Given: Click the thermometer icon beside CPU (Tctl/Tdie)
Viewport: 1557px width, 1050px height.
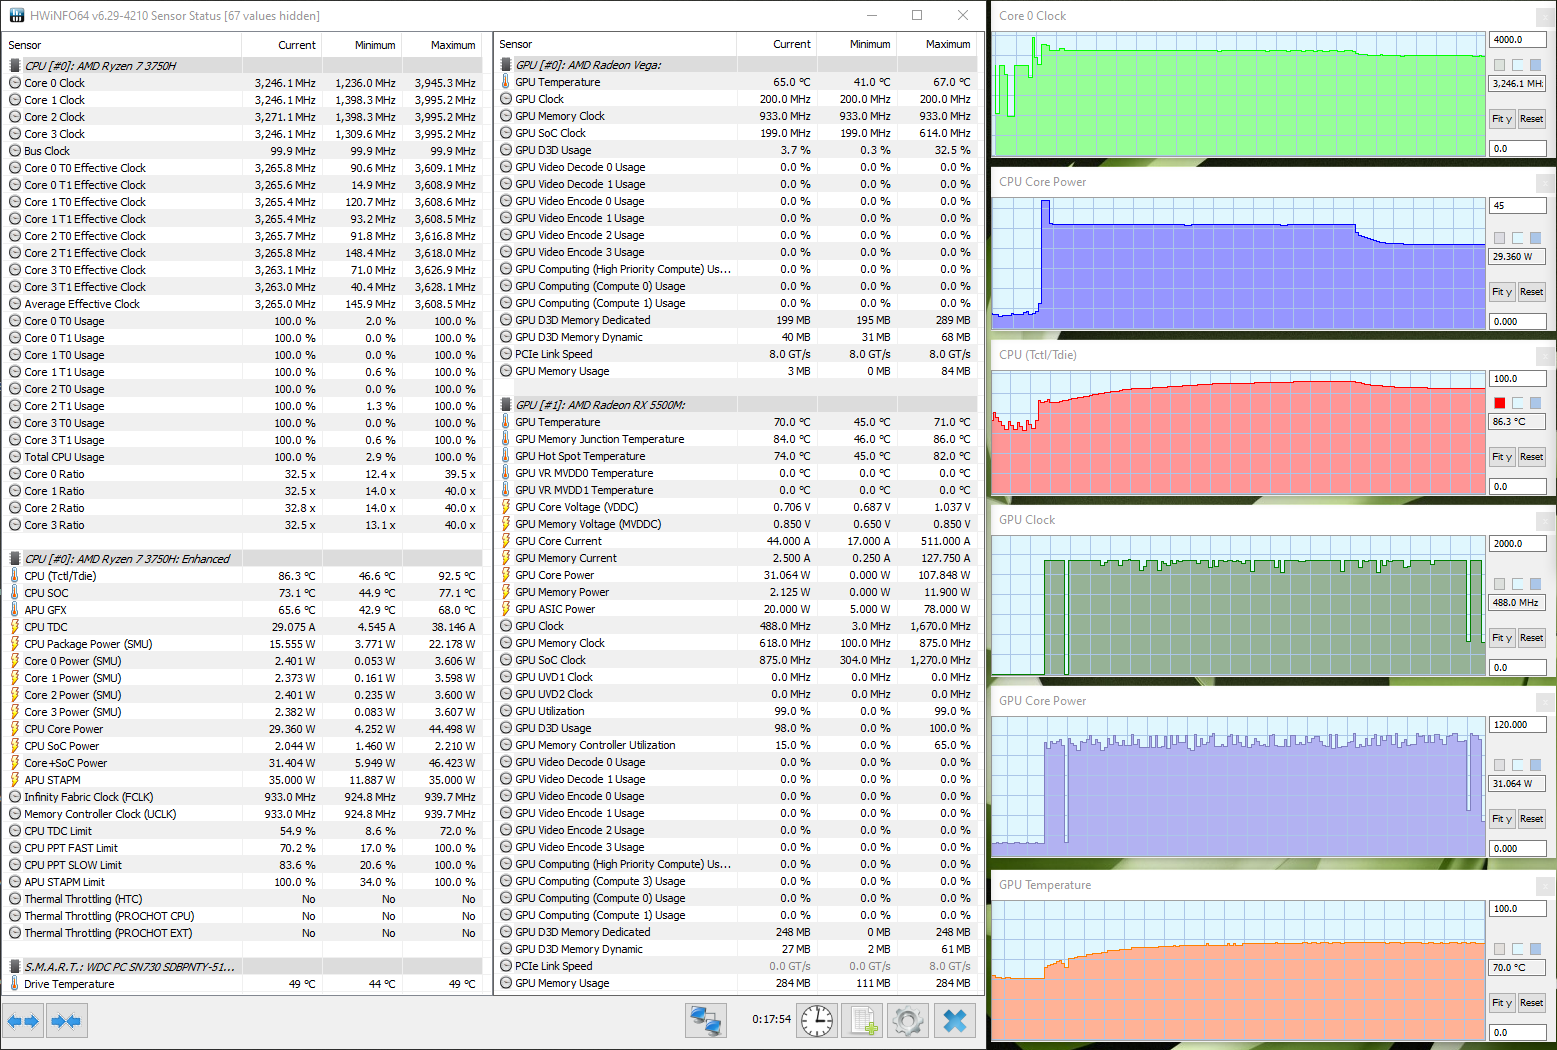Looking at the screenshot, I should [x=15, y=576].
